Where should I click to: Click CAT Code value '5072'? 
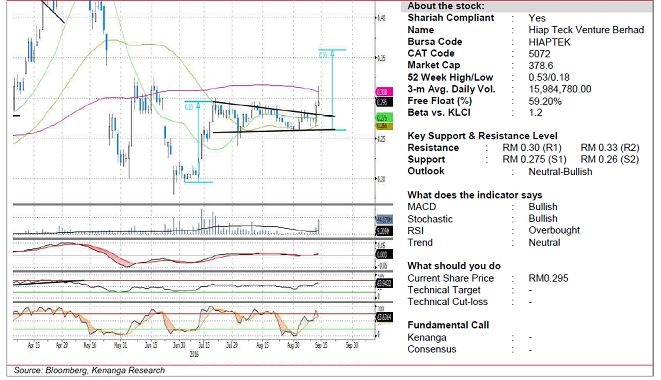click(x=540, y=54)
